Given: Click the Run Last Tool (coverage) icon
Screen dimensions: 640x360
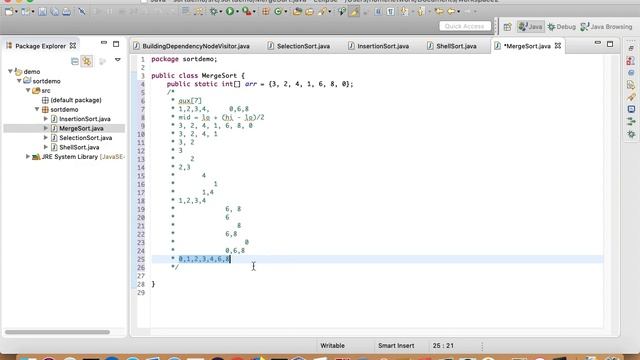Looking at the screenshot, I should pyautogui.click(x=247, y=11).
